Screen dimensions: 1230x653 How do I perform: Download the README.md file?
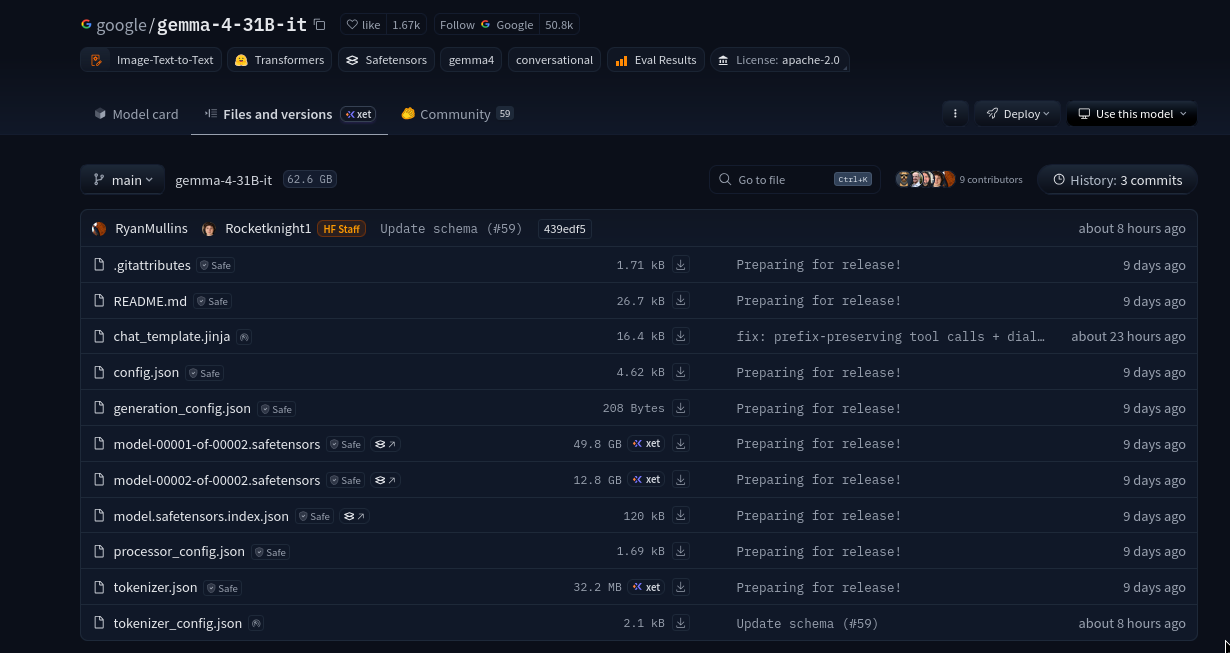click(x=681, y=301)
